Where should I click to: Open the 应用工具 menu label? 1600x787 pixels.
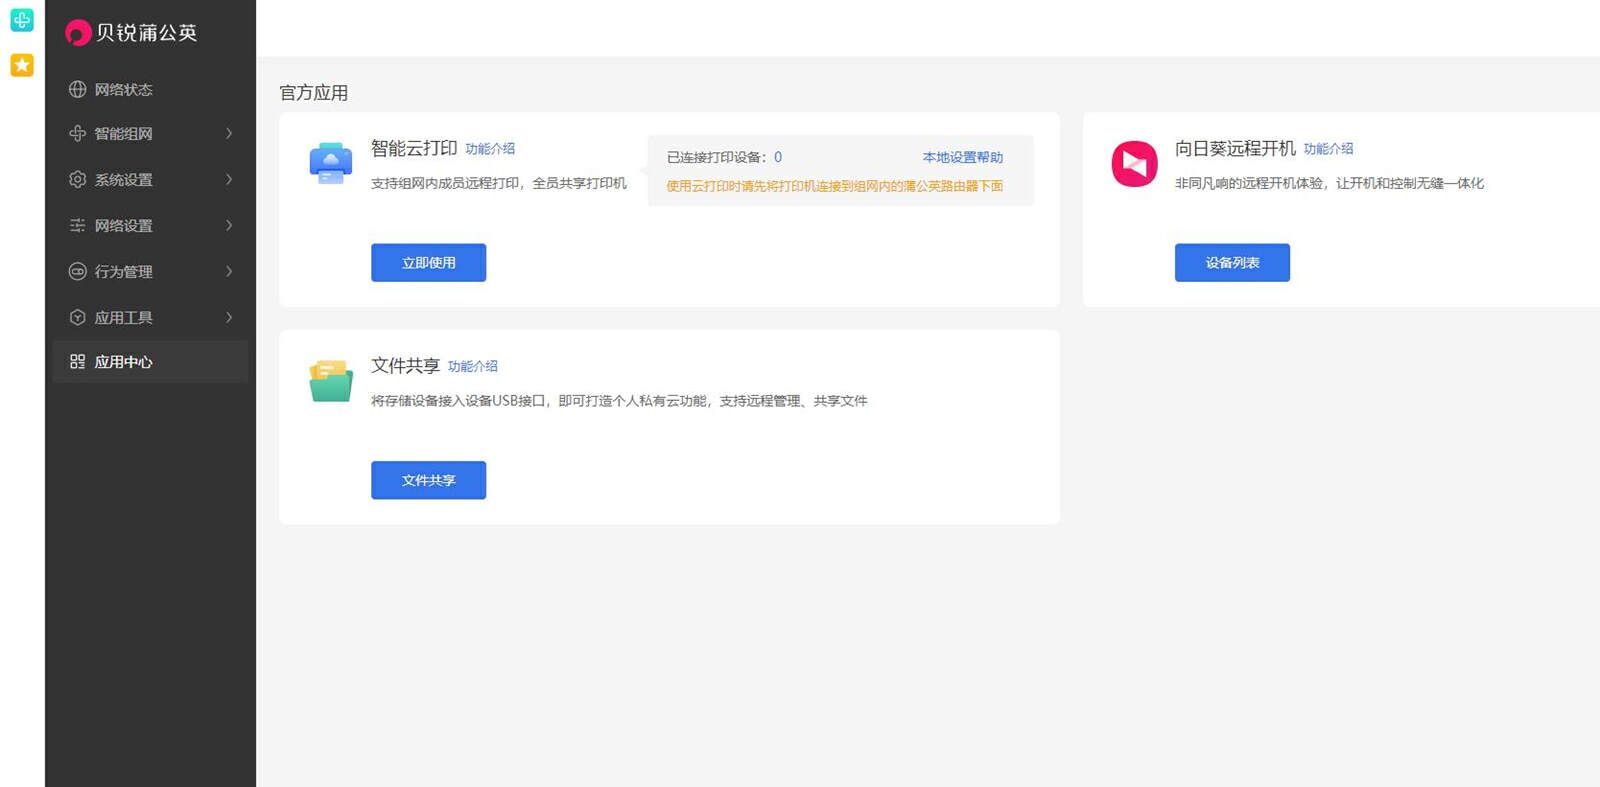point(123,318)
